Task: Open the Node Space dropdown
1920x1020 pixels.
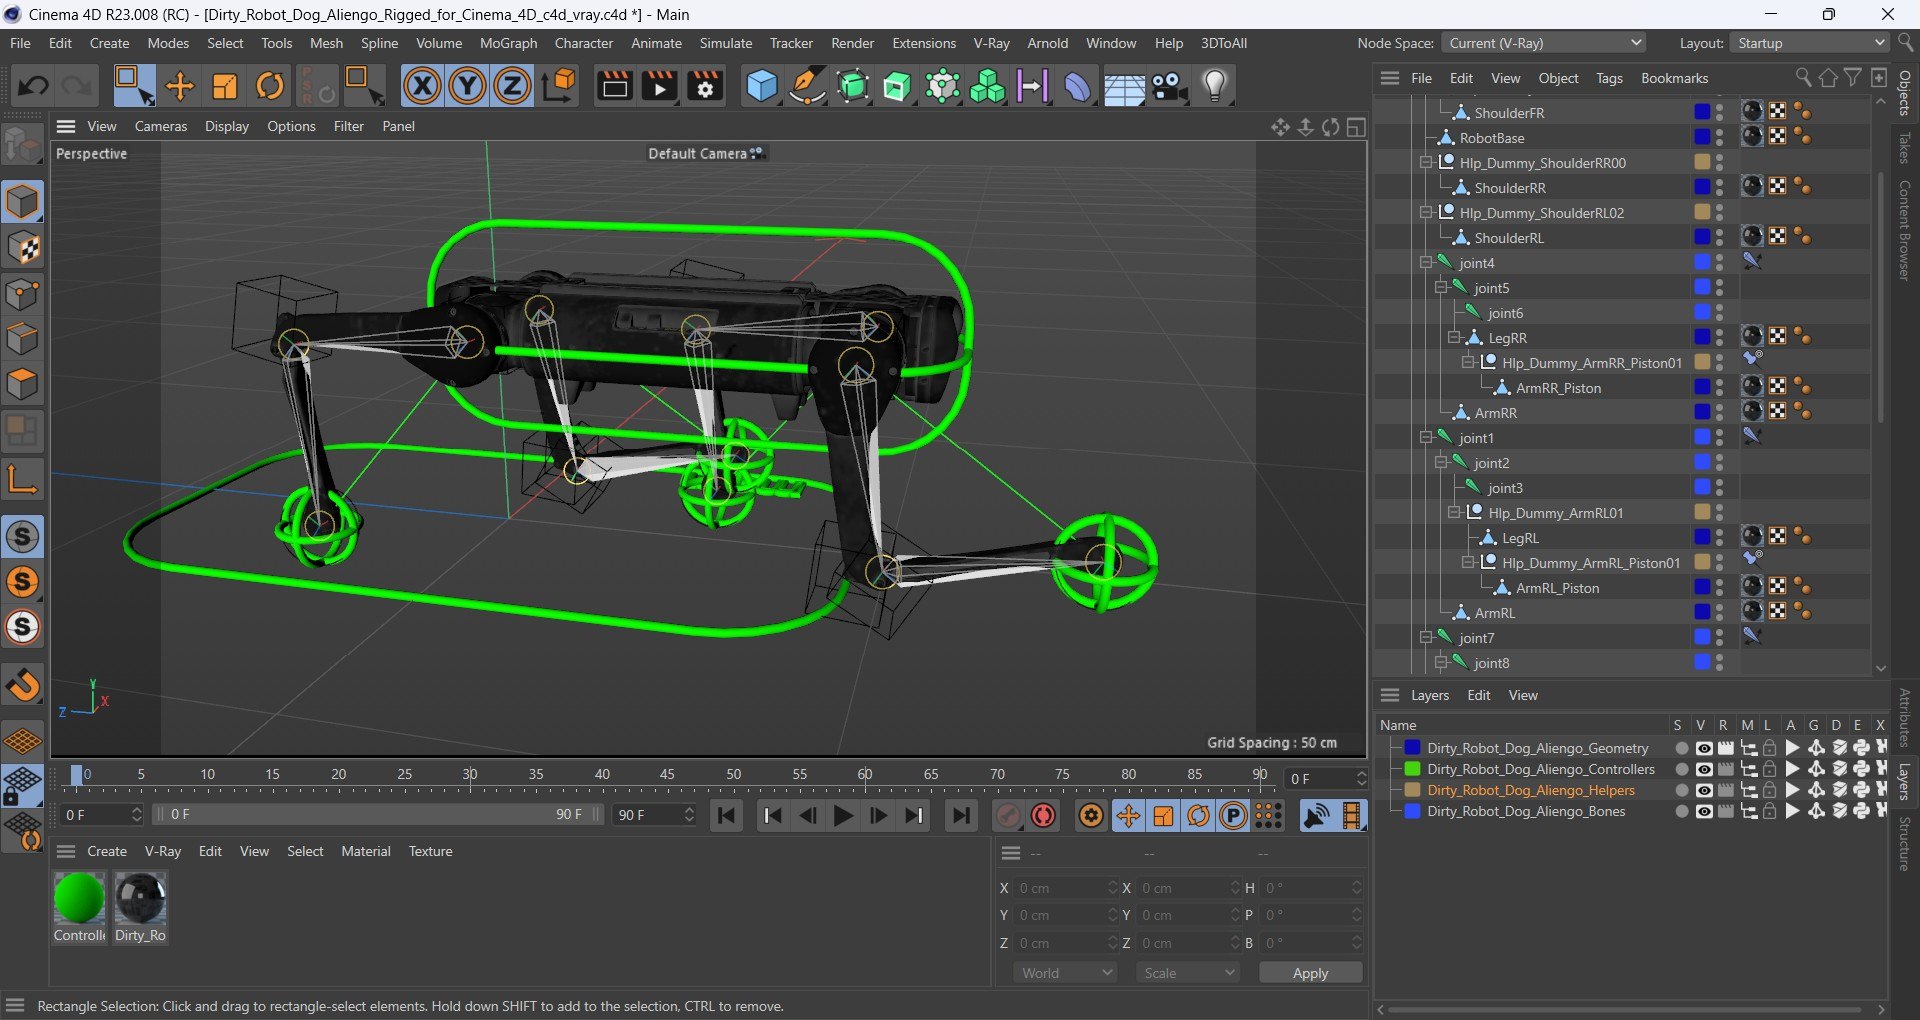Action: [1543, 43]
